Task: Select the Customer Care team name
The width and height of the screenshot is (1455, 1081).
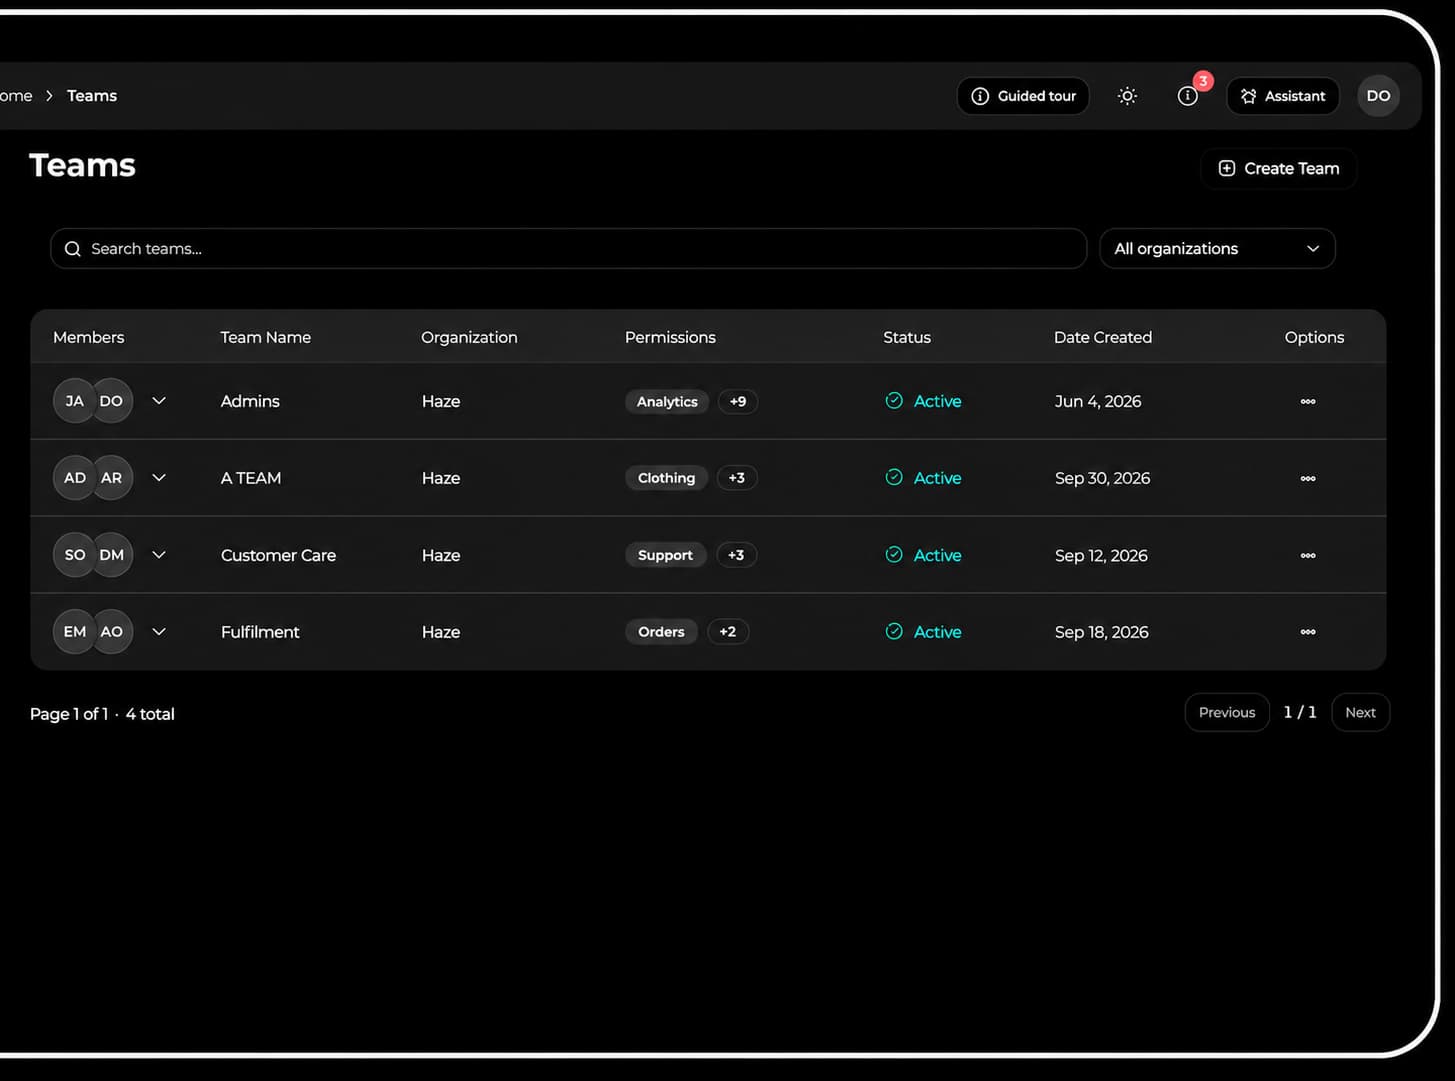Action: pyautogui.click(x=278, y=555)
